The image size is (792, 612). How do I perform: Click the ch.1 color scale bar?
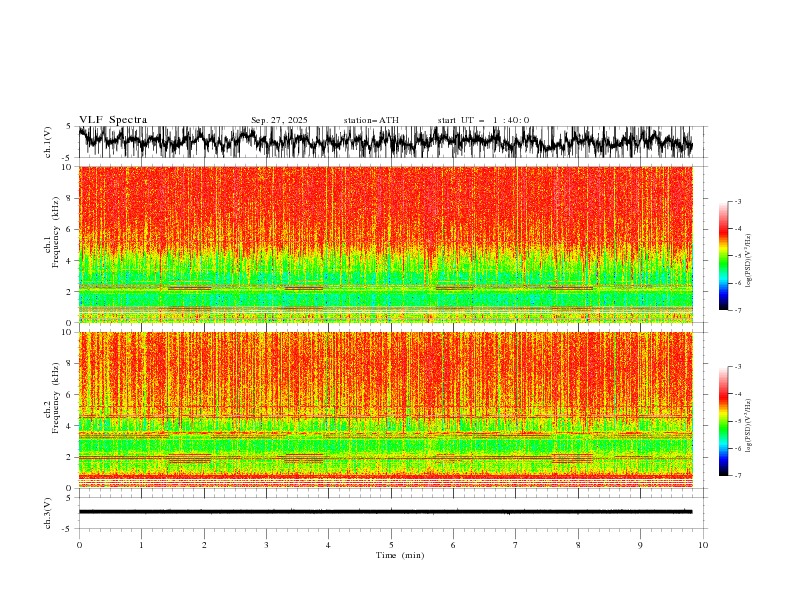[x=724, y=256]
